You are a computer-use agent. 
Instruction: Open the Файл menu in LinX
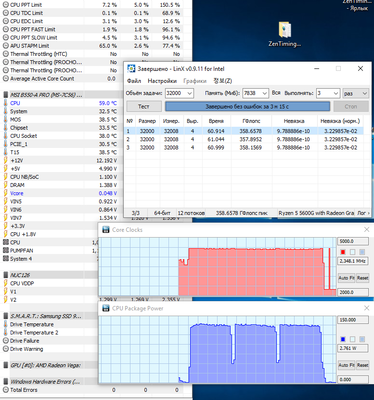[134, 81]
